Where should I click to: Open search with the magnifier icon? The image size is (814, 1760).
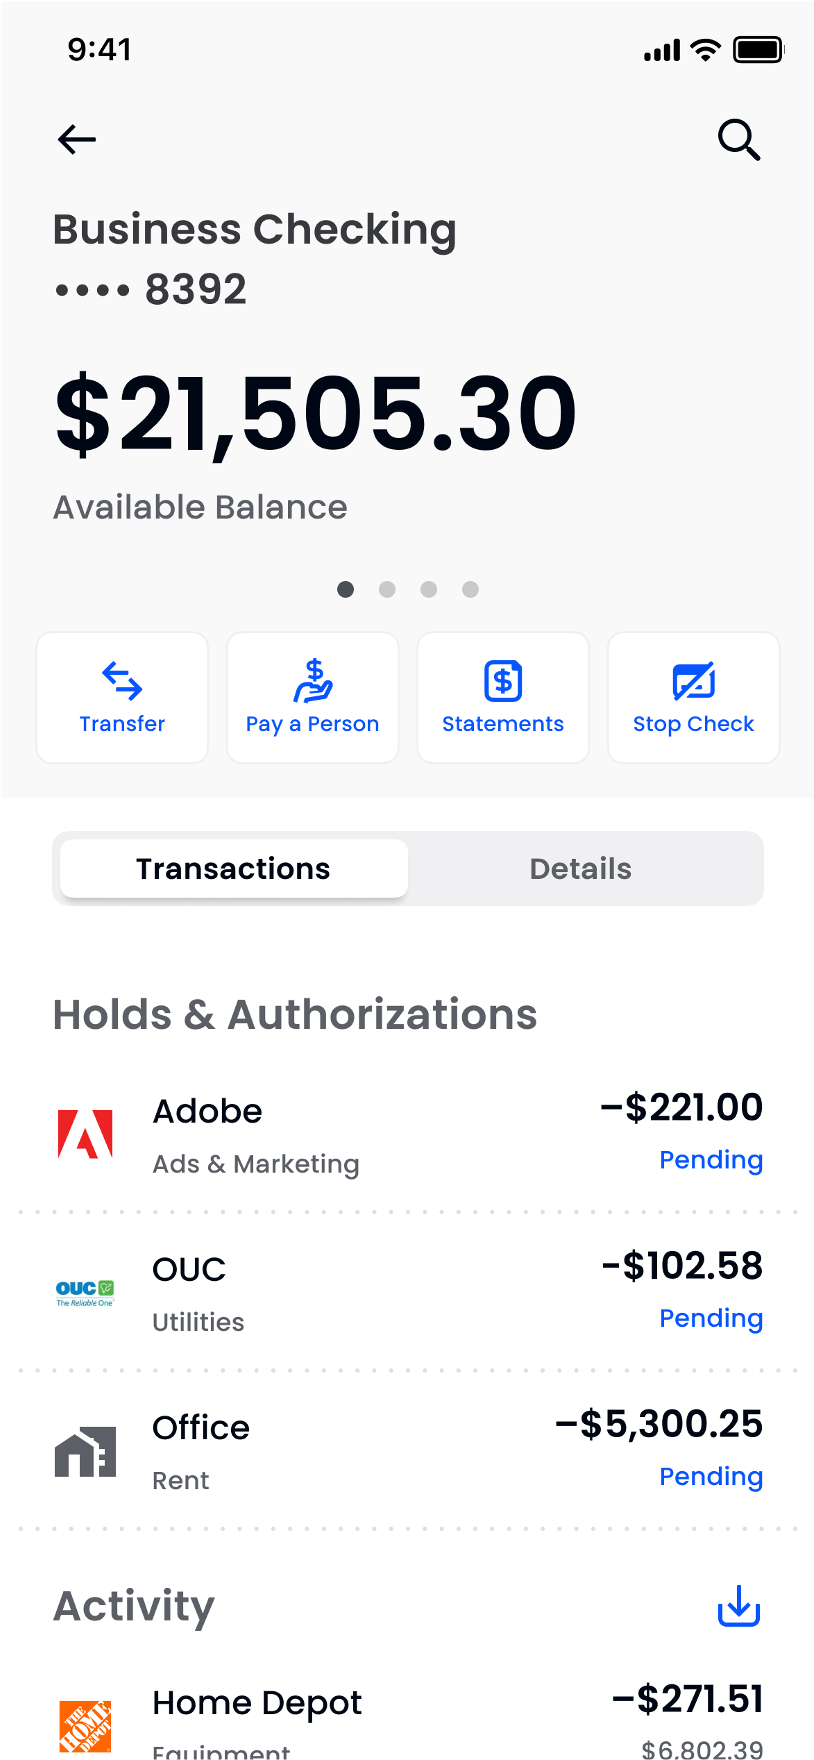pos(739,140)
